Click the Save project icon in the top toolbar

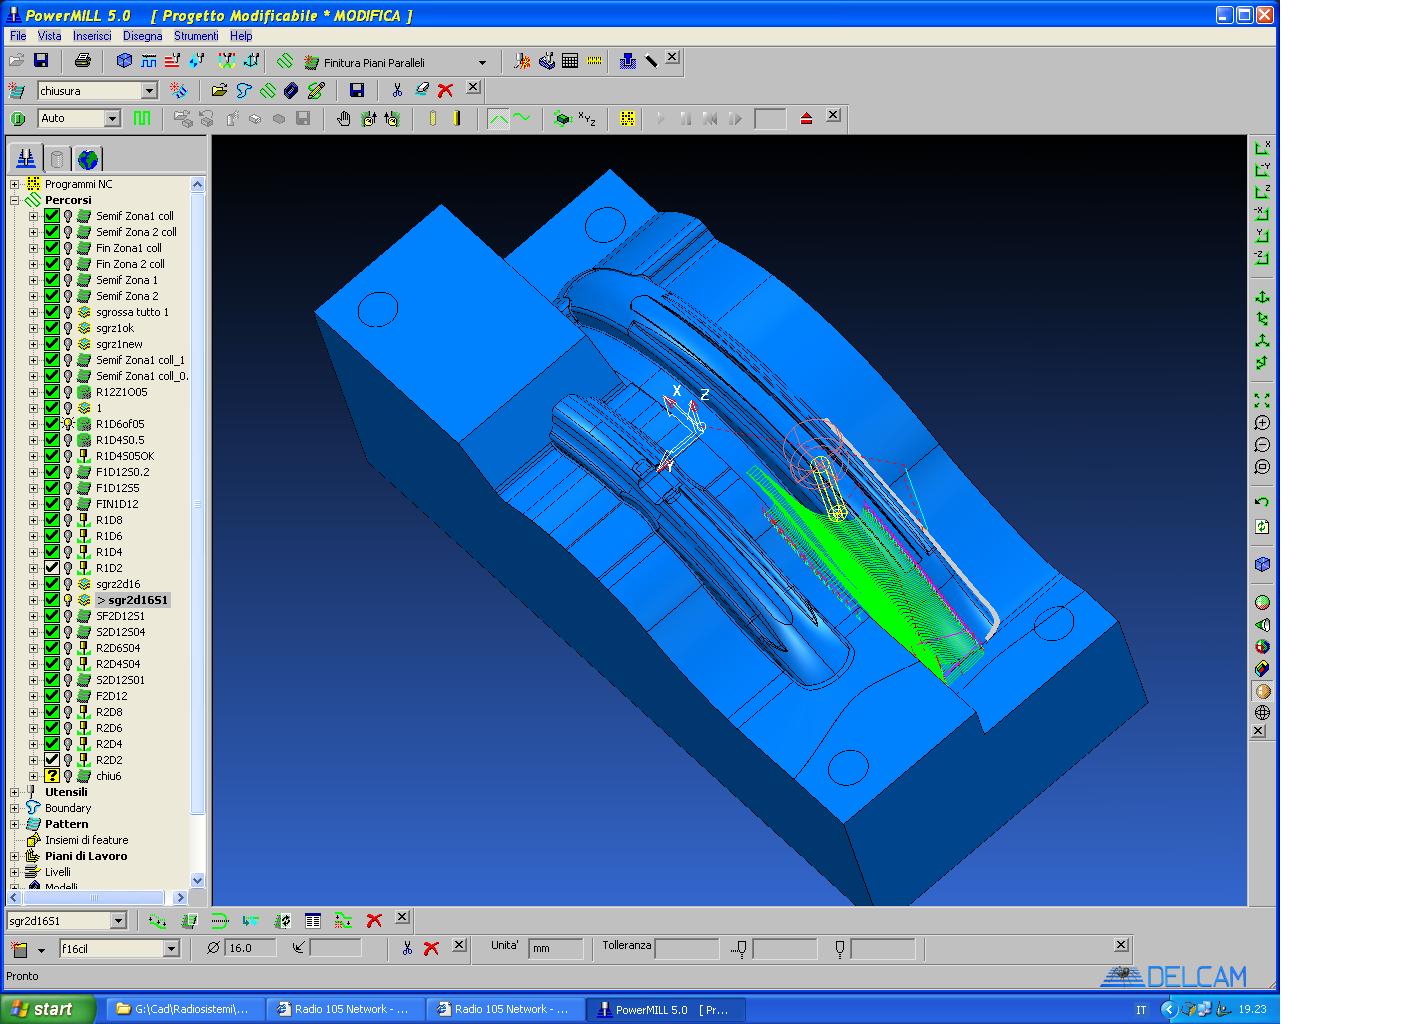coord(41,61)
